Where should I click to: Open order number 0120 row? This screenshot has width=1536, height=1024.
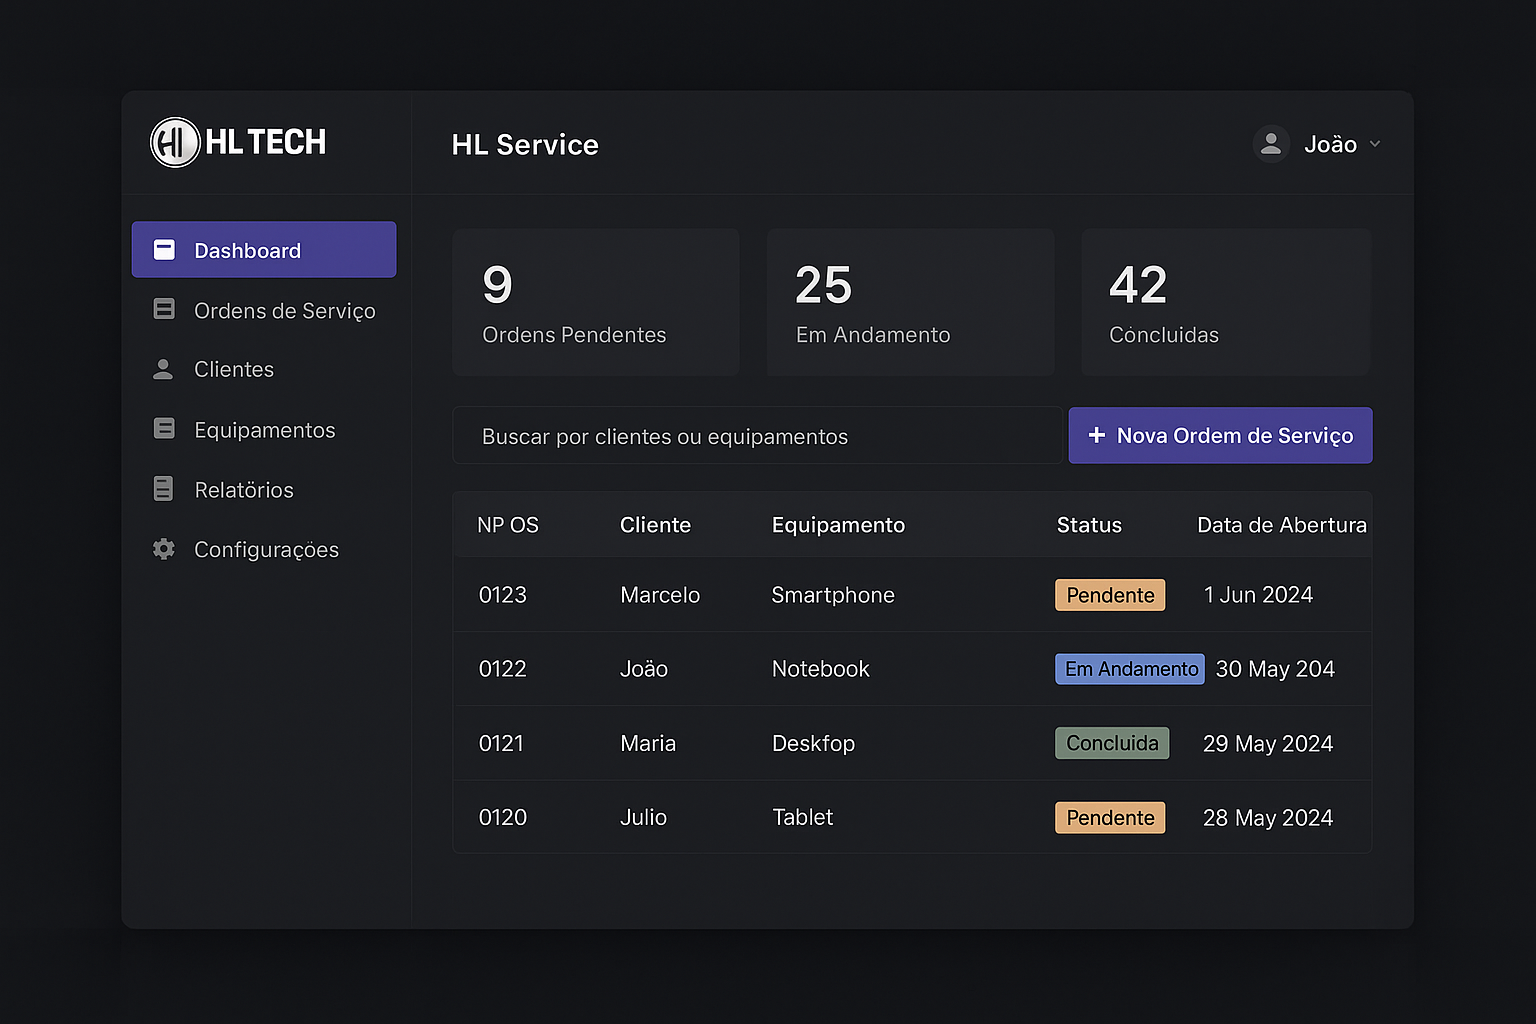coord(502,817)
